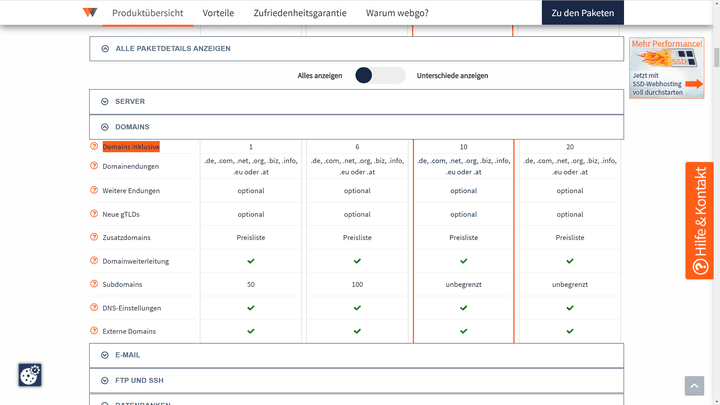Viewport: 720px width, 405px height.
Task: Expand the FTP und SSH section
Action: pyautogui.click(x=356, y=380)
